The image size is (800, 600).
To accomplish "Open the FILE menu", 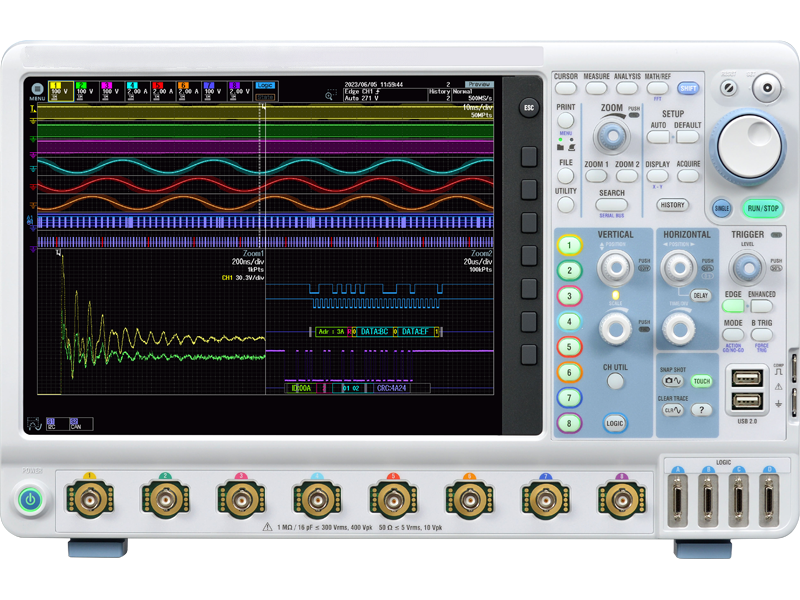I will coord(566,175).
